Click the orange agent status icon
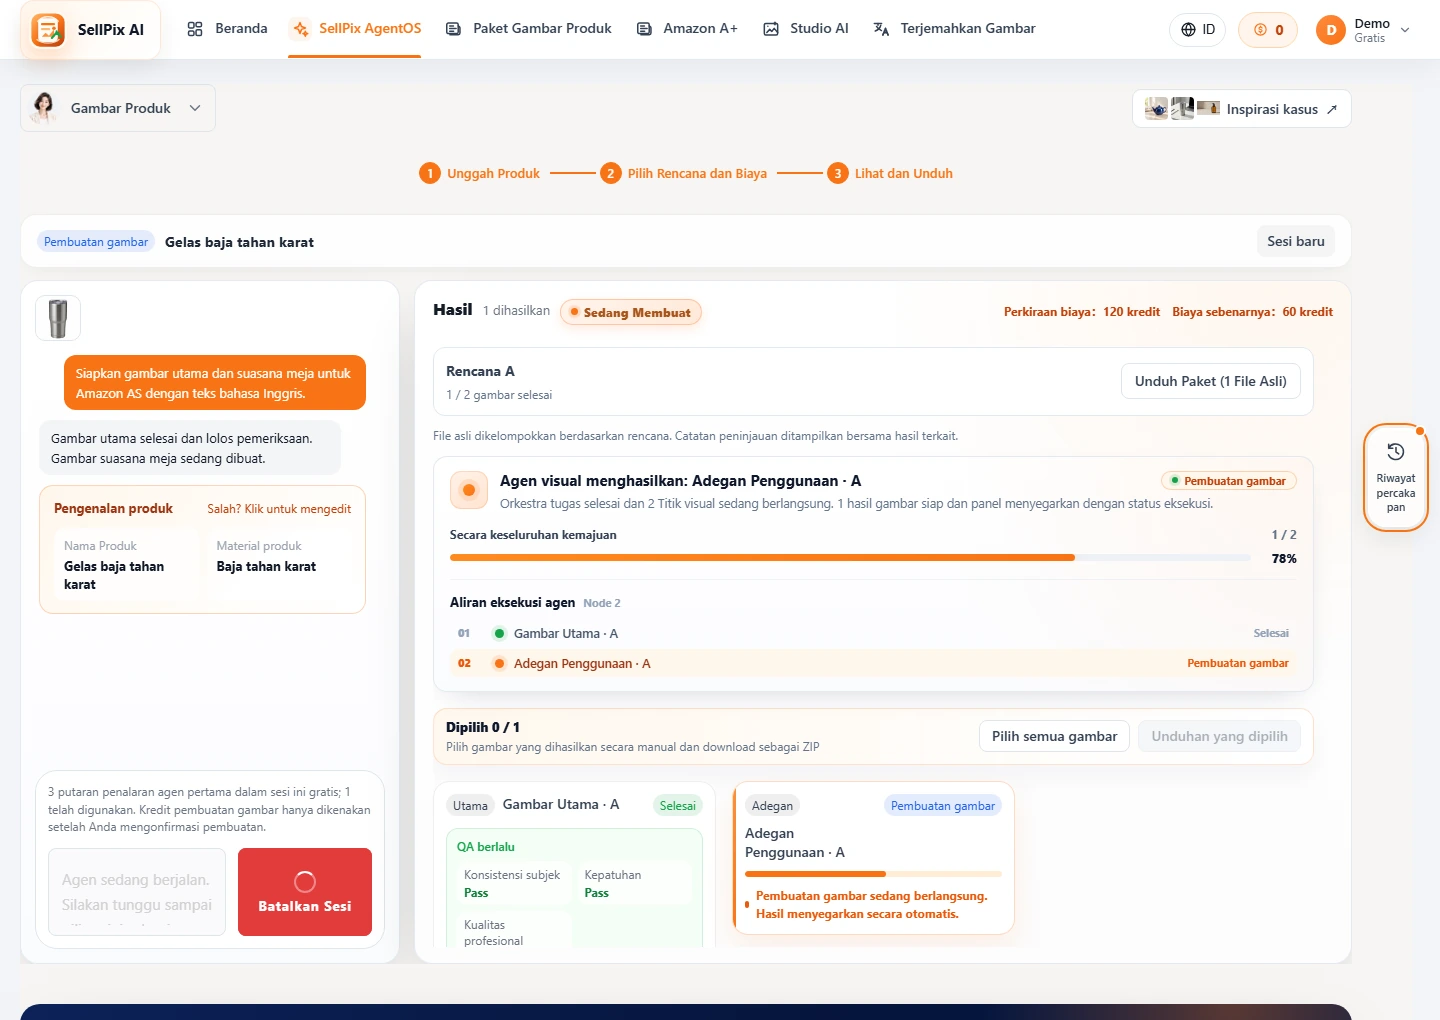The image size is (1440, 1020). coord(469,490)
